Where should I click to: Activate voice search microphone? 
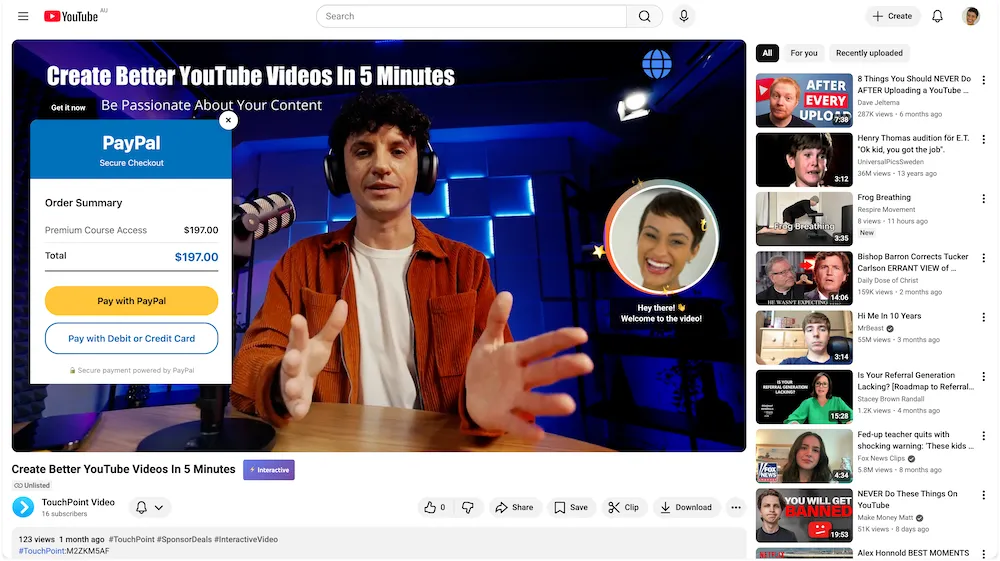[x=684, y=16]
